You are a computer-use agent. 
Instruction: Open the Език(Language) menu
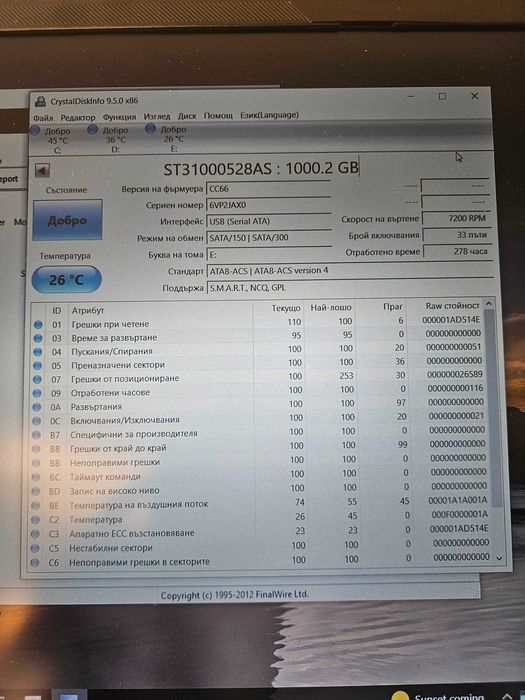click(269, 115)
